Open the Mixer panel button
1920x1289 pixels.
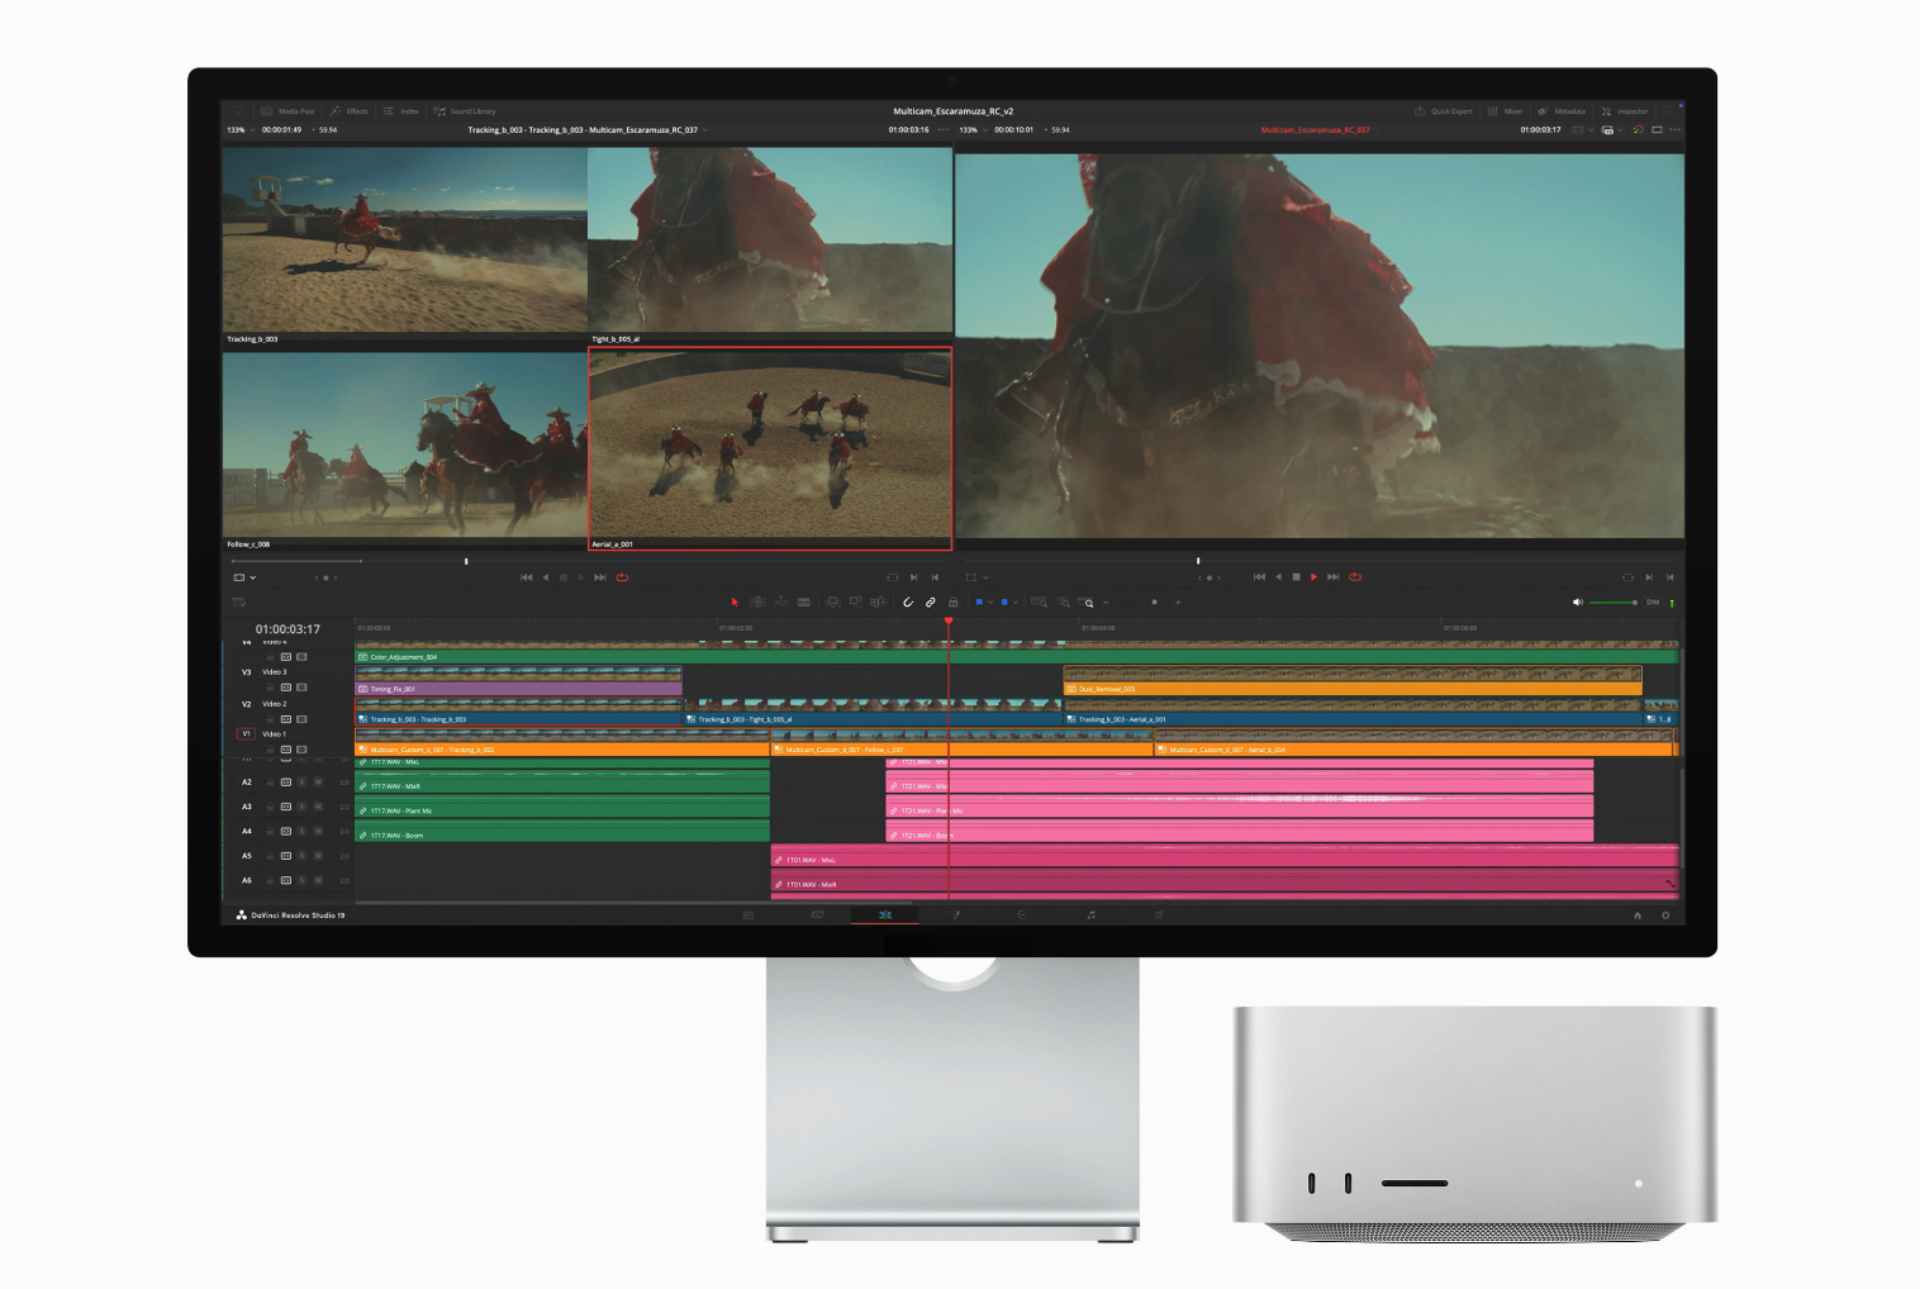tap(1505, 111)
